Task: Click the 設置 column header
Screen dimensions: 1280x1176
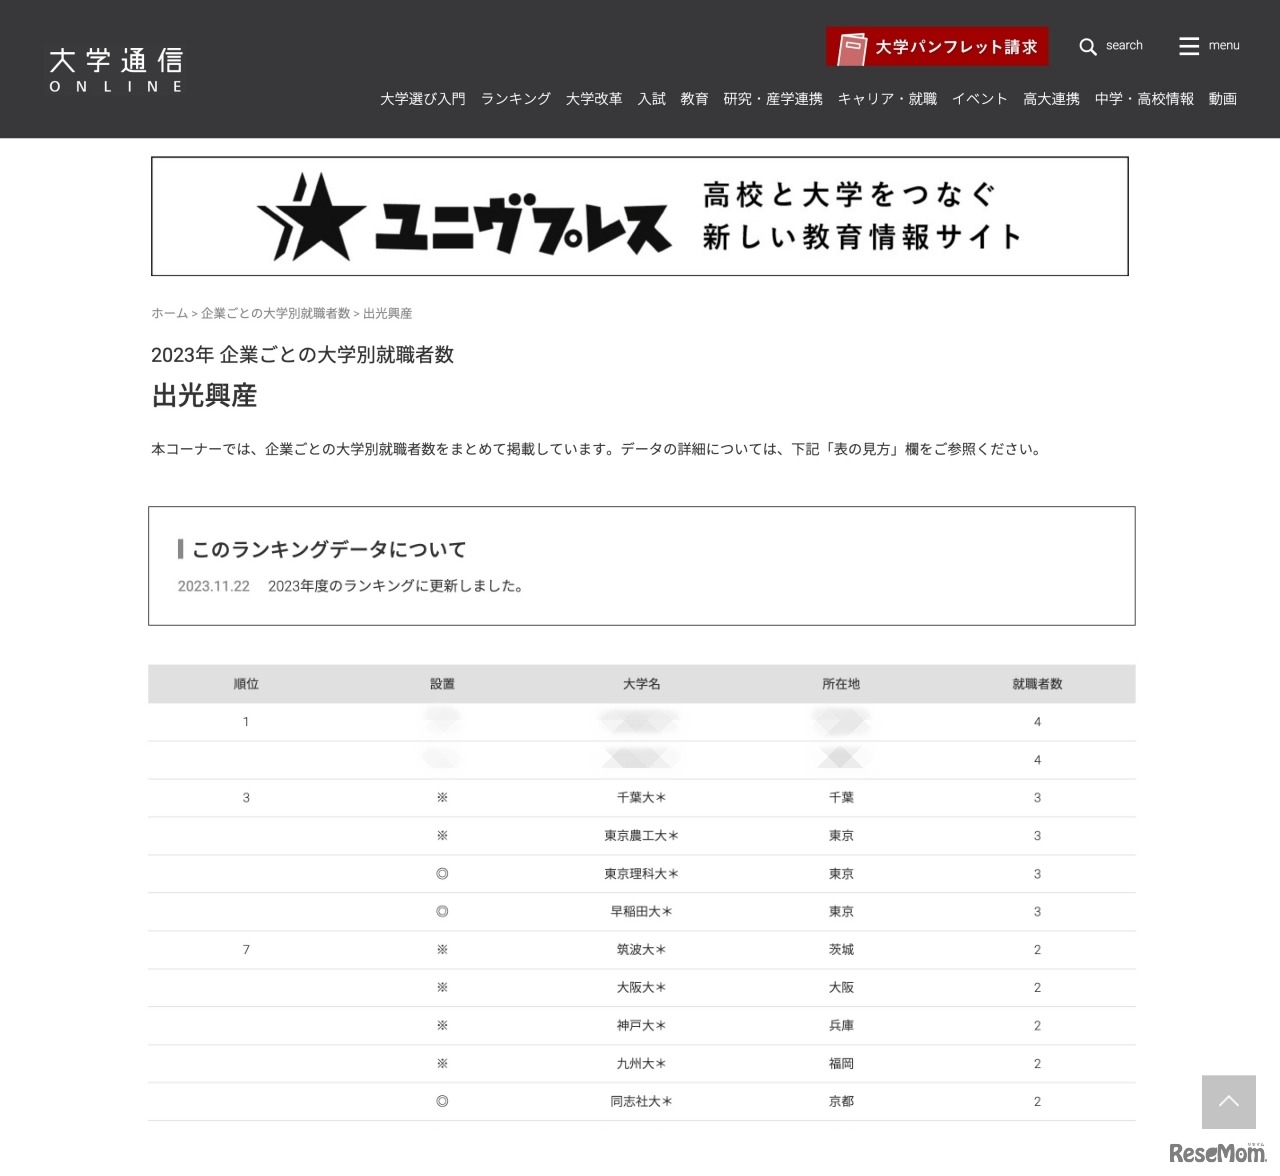Action: (442, 684)
